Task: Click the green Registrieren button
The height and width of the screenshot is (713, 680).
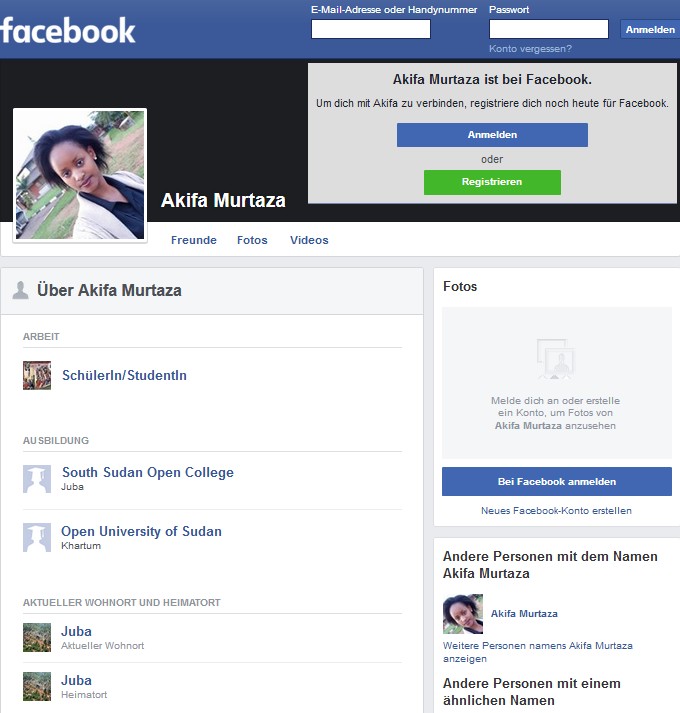Action: tap(492, 182)
